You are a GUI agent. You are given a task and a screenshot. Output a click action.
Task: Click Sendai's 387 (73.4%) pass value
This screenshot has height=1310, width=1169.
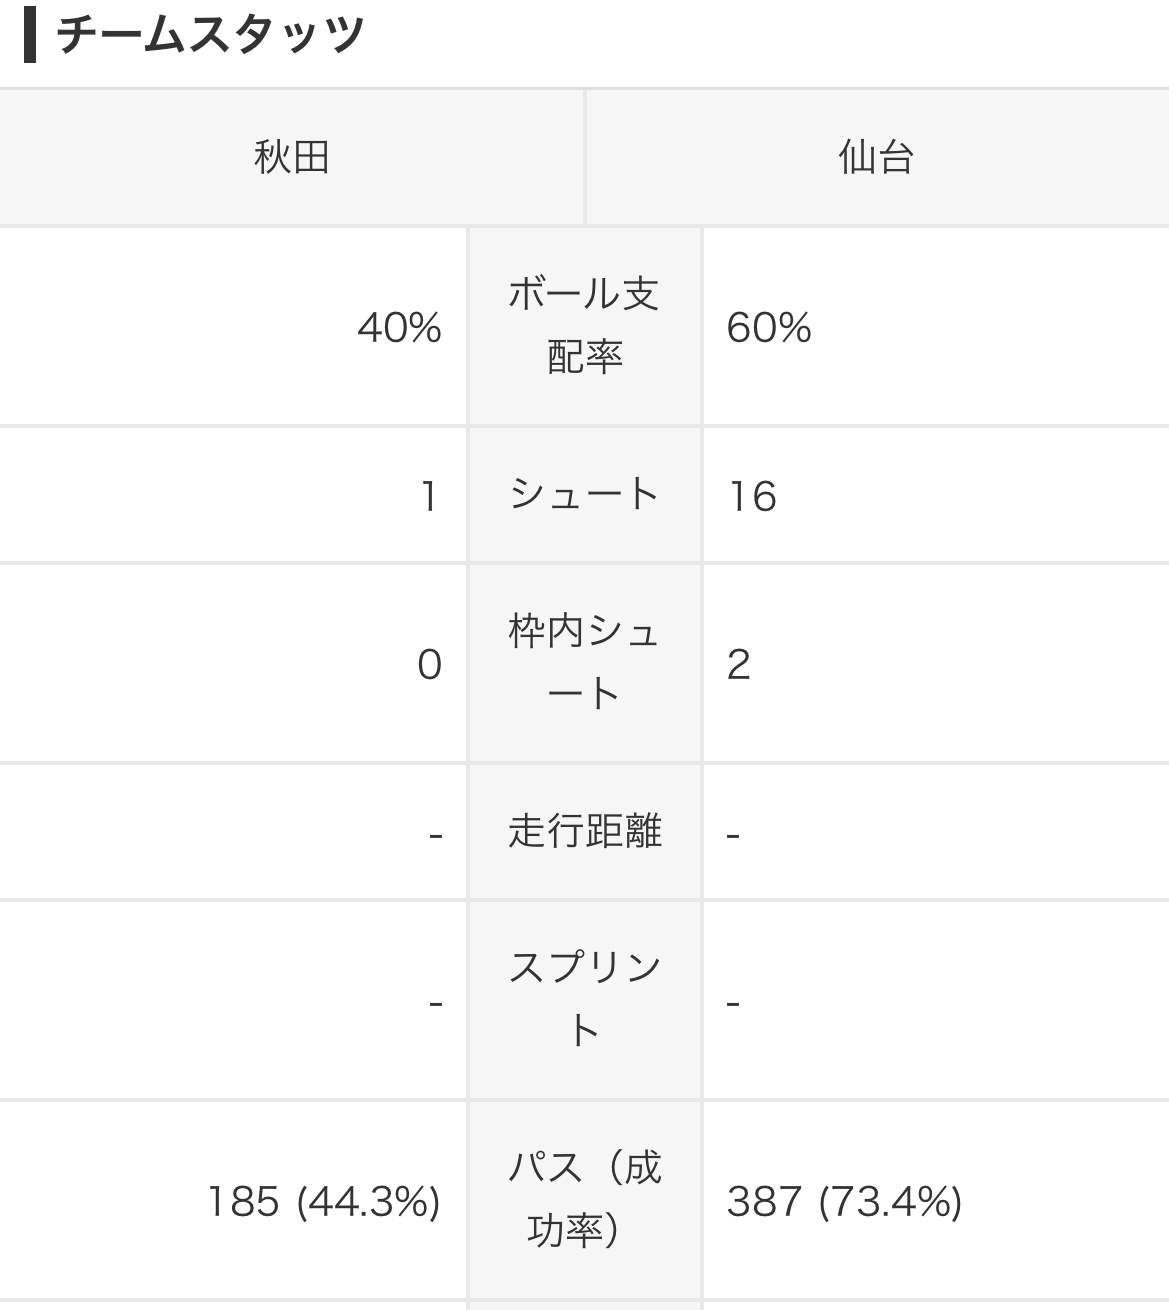tap(844, 1201)
